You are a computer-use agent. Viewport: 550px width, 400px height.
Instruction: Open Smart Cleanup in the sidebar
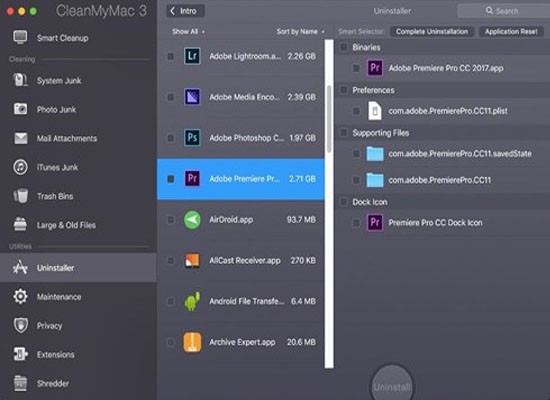coord(78,38)
